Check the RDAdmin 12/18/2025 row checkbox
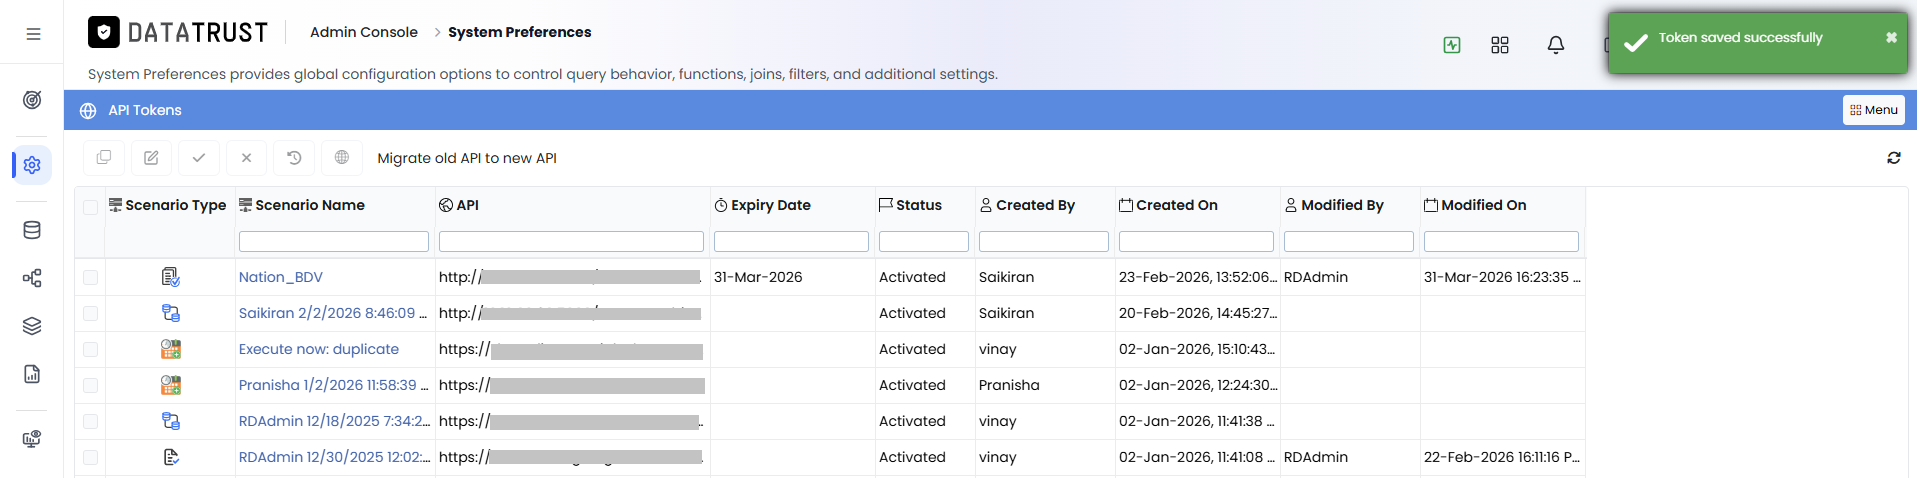This screenshot has width=1917, height=478. point(91,421)
